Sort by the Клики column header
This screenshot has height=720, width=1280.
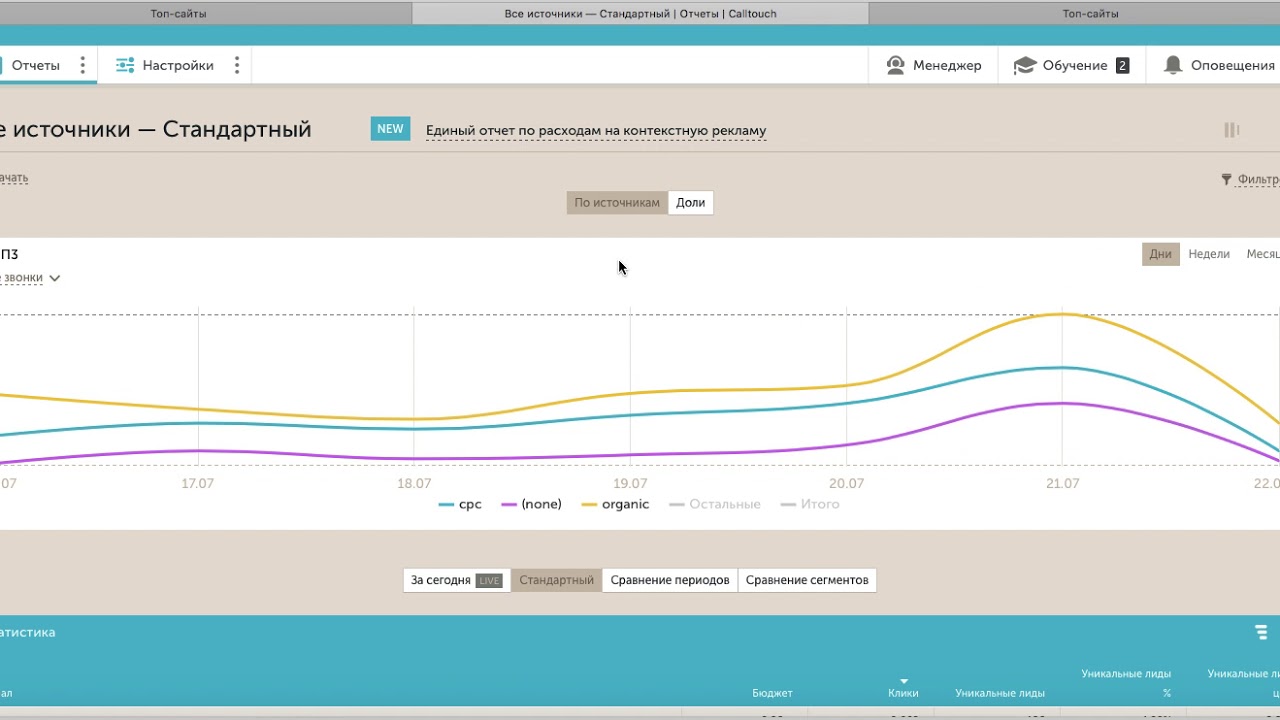click(x=903, y=693)
